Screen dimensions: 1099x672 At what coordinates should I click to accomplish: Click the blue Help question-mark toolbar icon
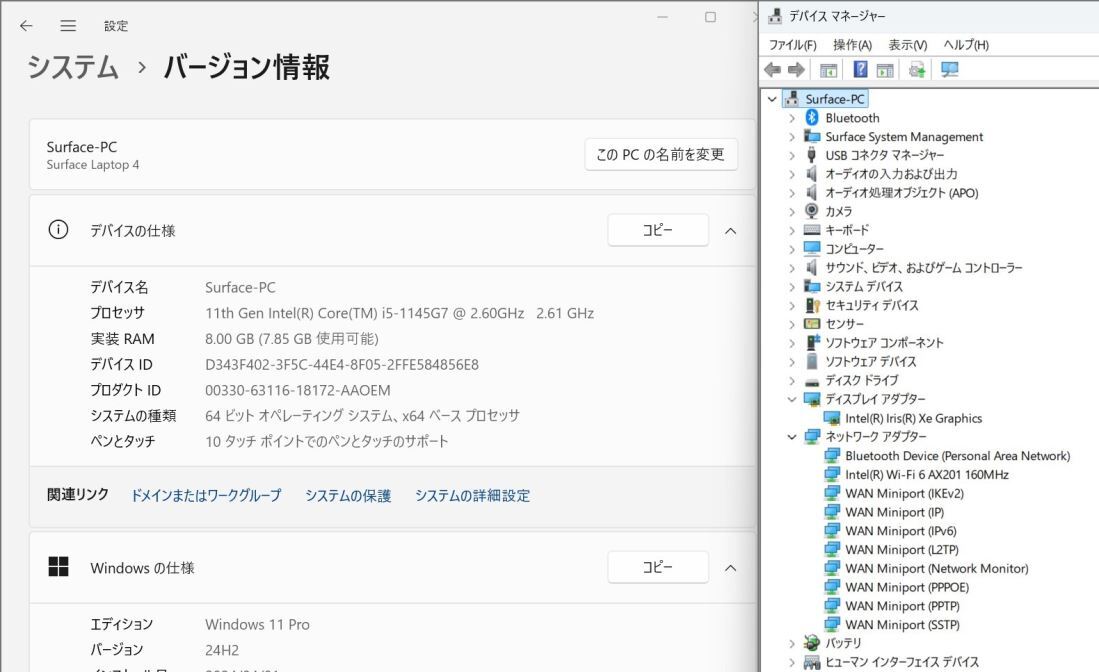click(x=860, y=69)
